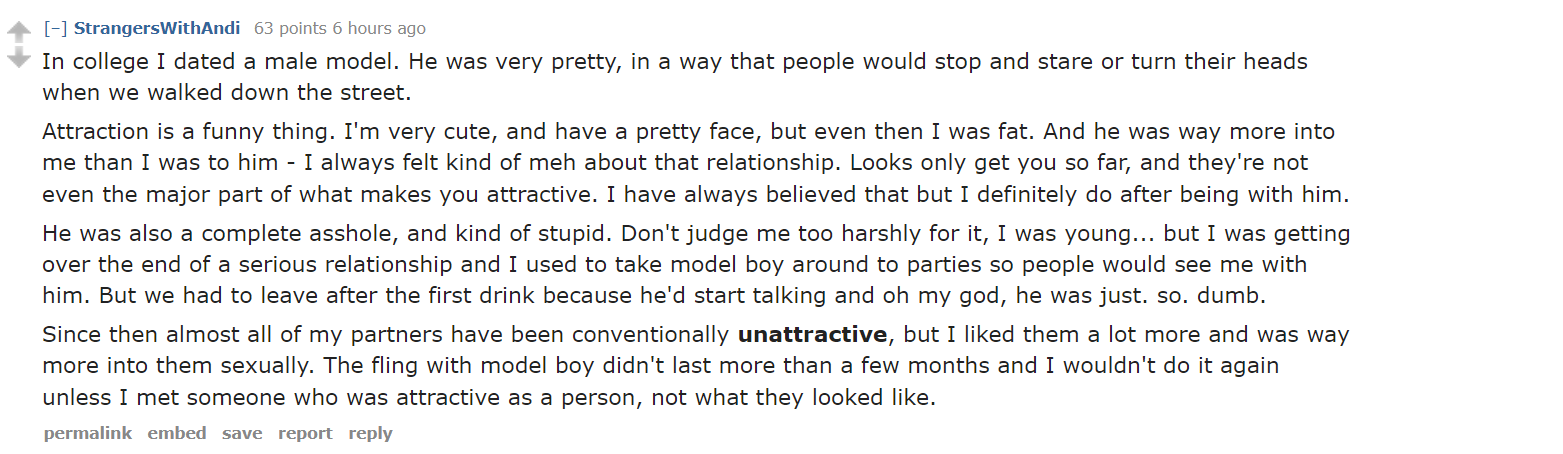Save this comment
The height and width of the screenshot is (454, 1563).
click(242, 433)
